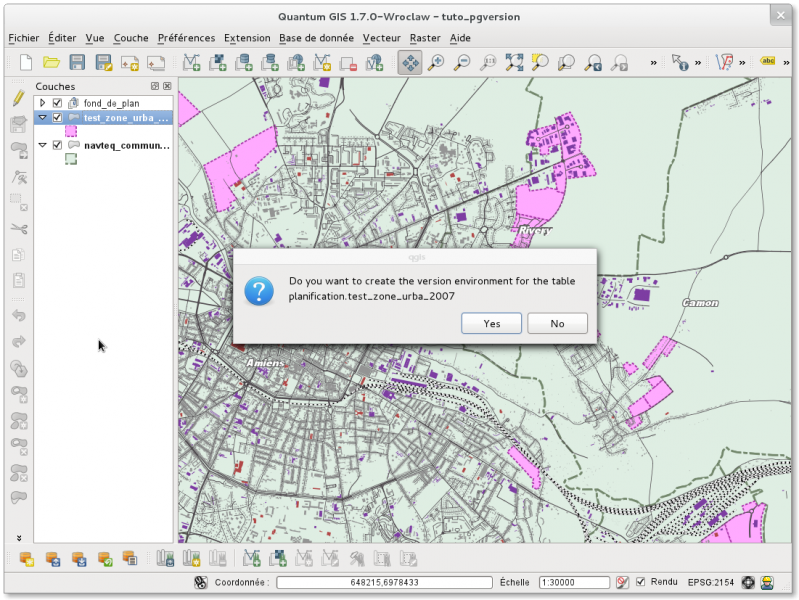This screenshot has height=600, width=799.
Task: Open the Extension menu
Action: click(x=247, y=38)
